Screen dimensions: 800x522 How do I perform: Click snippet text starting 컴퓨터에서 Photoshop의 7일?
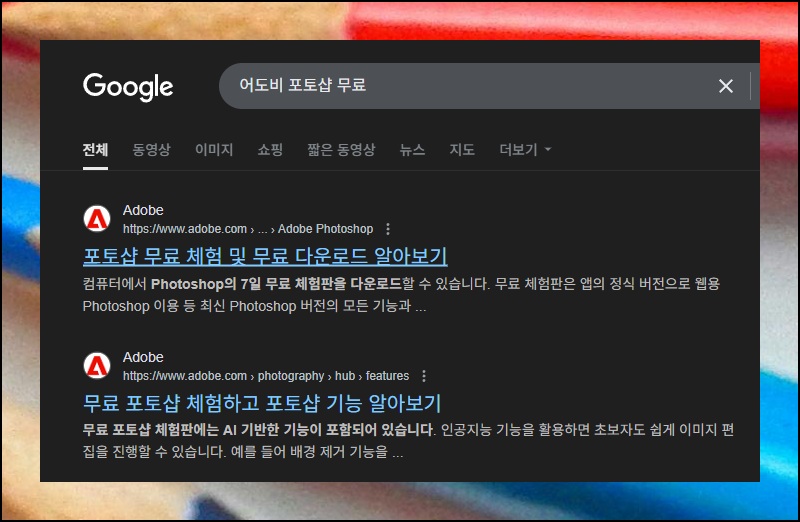click(401, 295)
